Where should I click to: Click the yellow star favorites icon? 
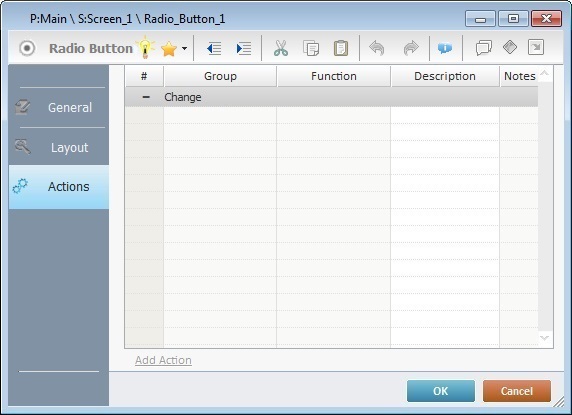click(x=169, y=49)
